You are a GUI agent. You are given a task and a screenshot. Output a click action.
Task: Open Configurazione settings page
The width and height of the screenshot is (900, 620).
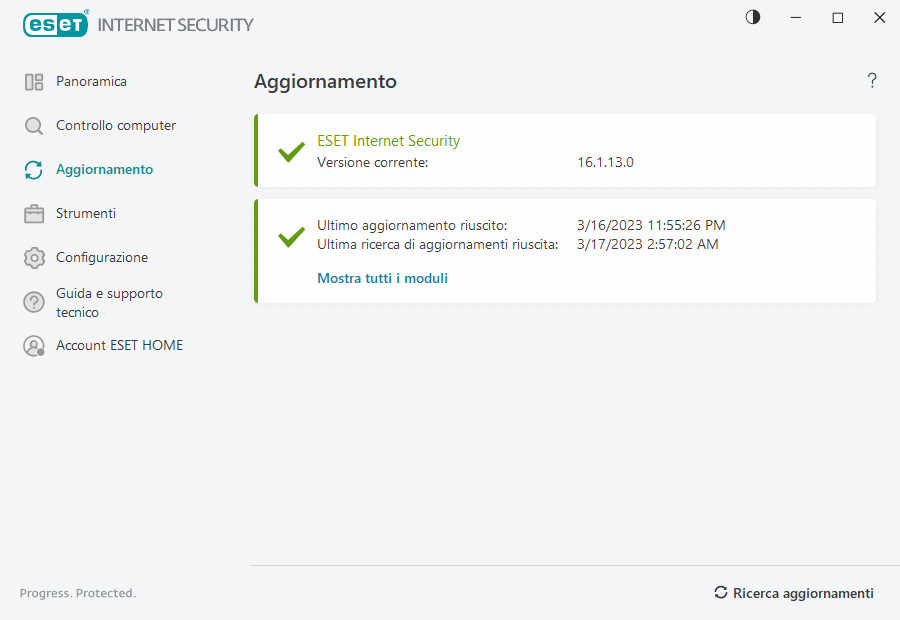(102, 258)
